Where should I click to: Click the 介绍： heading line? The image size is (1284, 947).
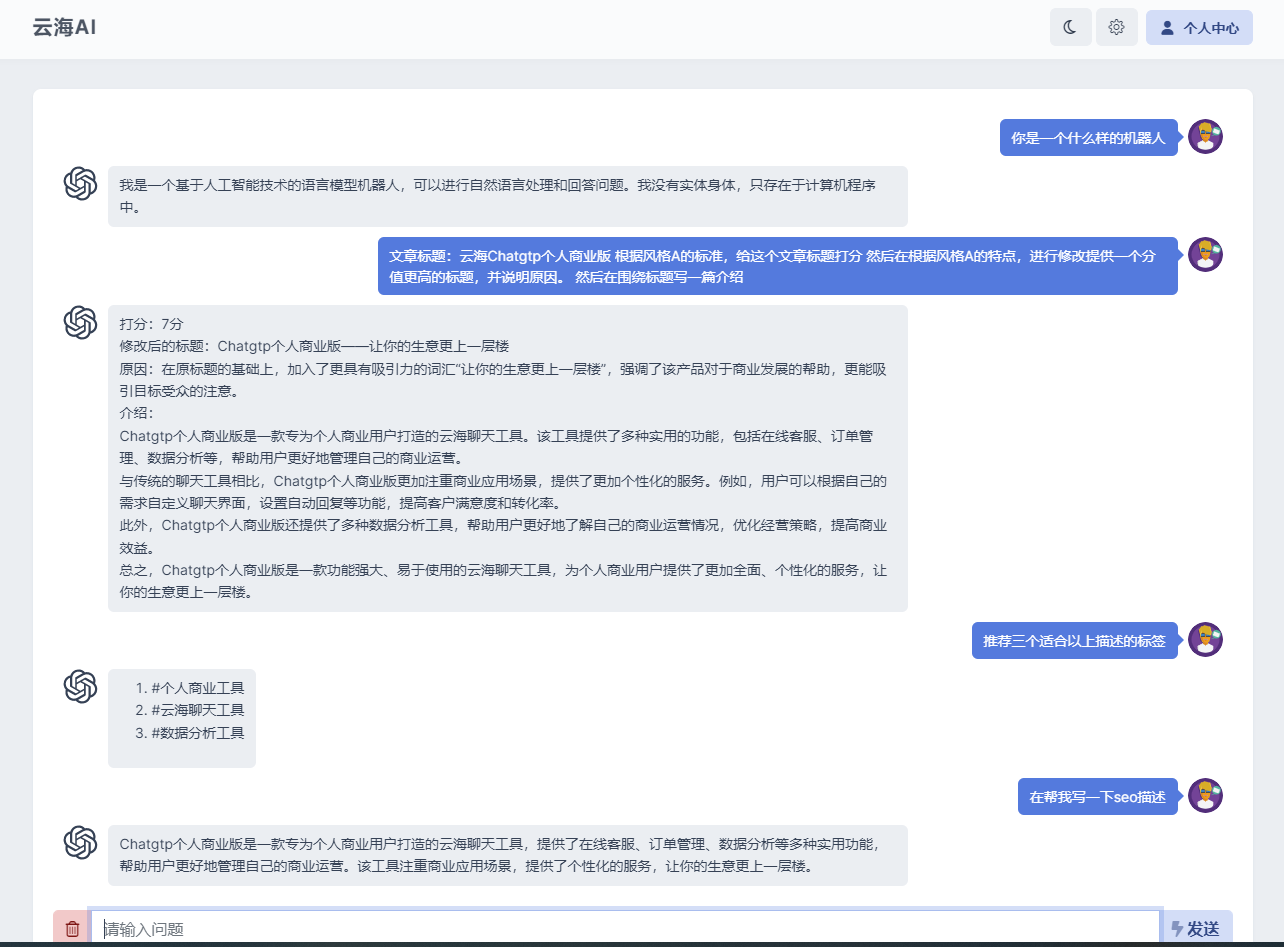pos(137,413)
